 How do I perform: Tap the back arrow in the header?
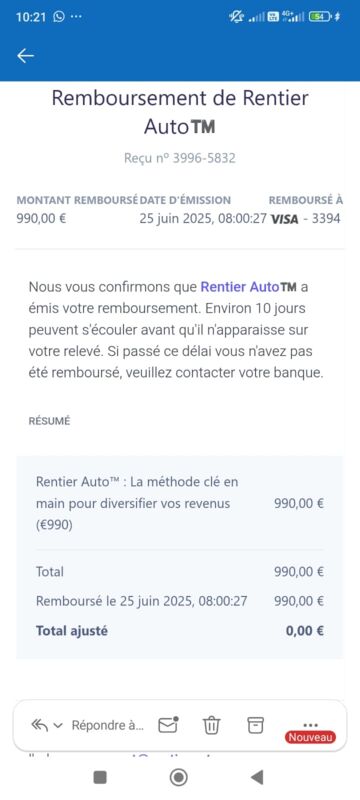(x=25, y=56)
